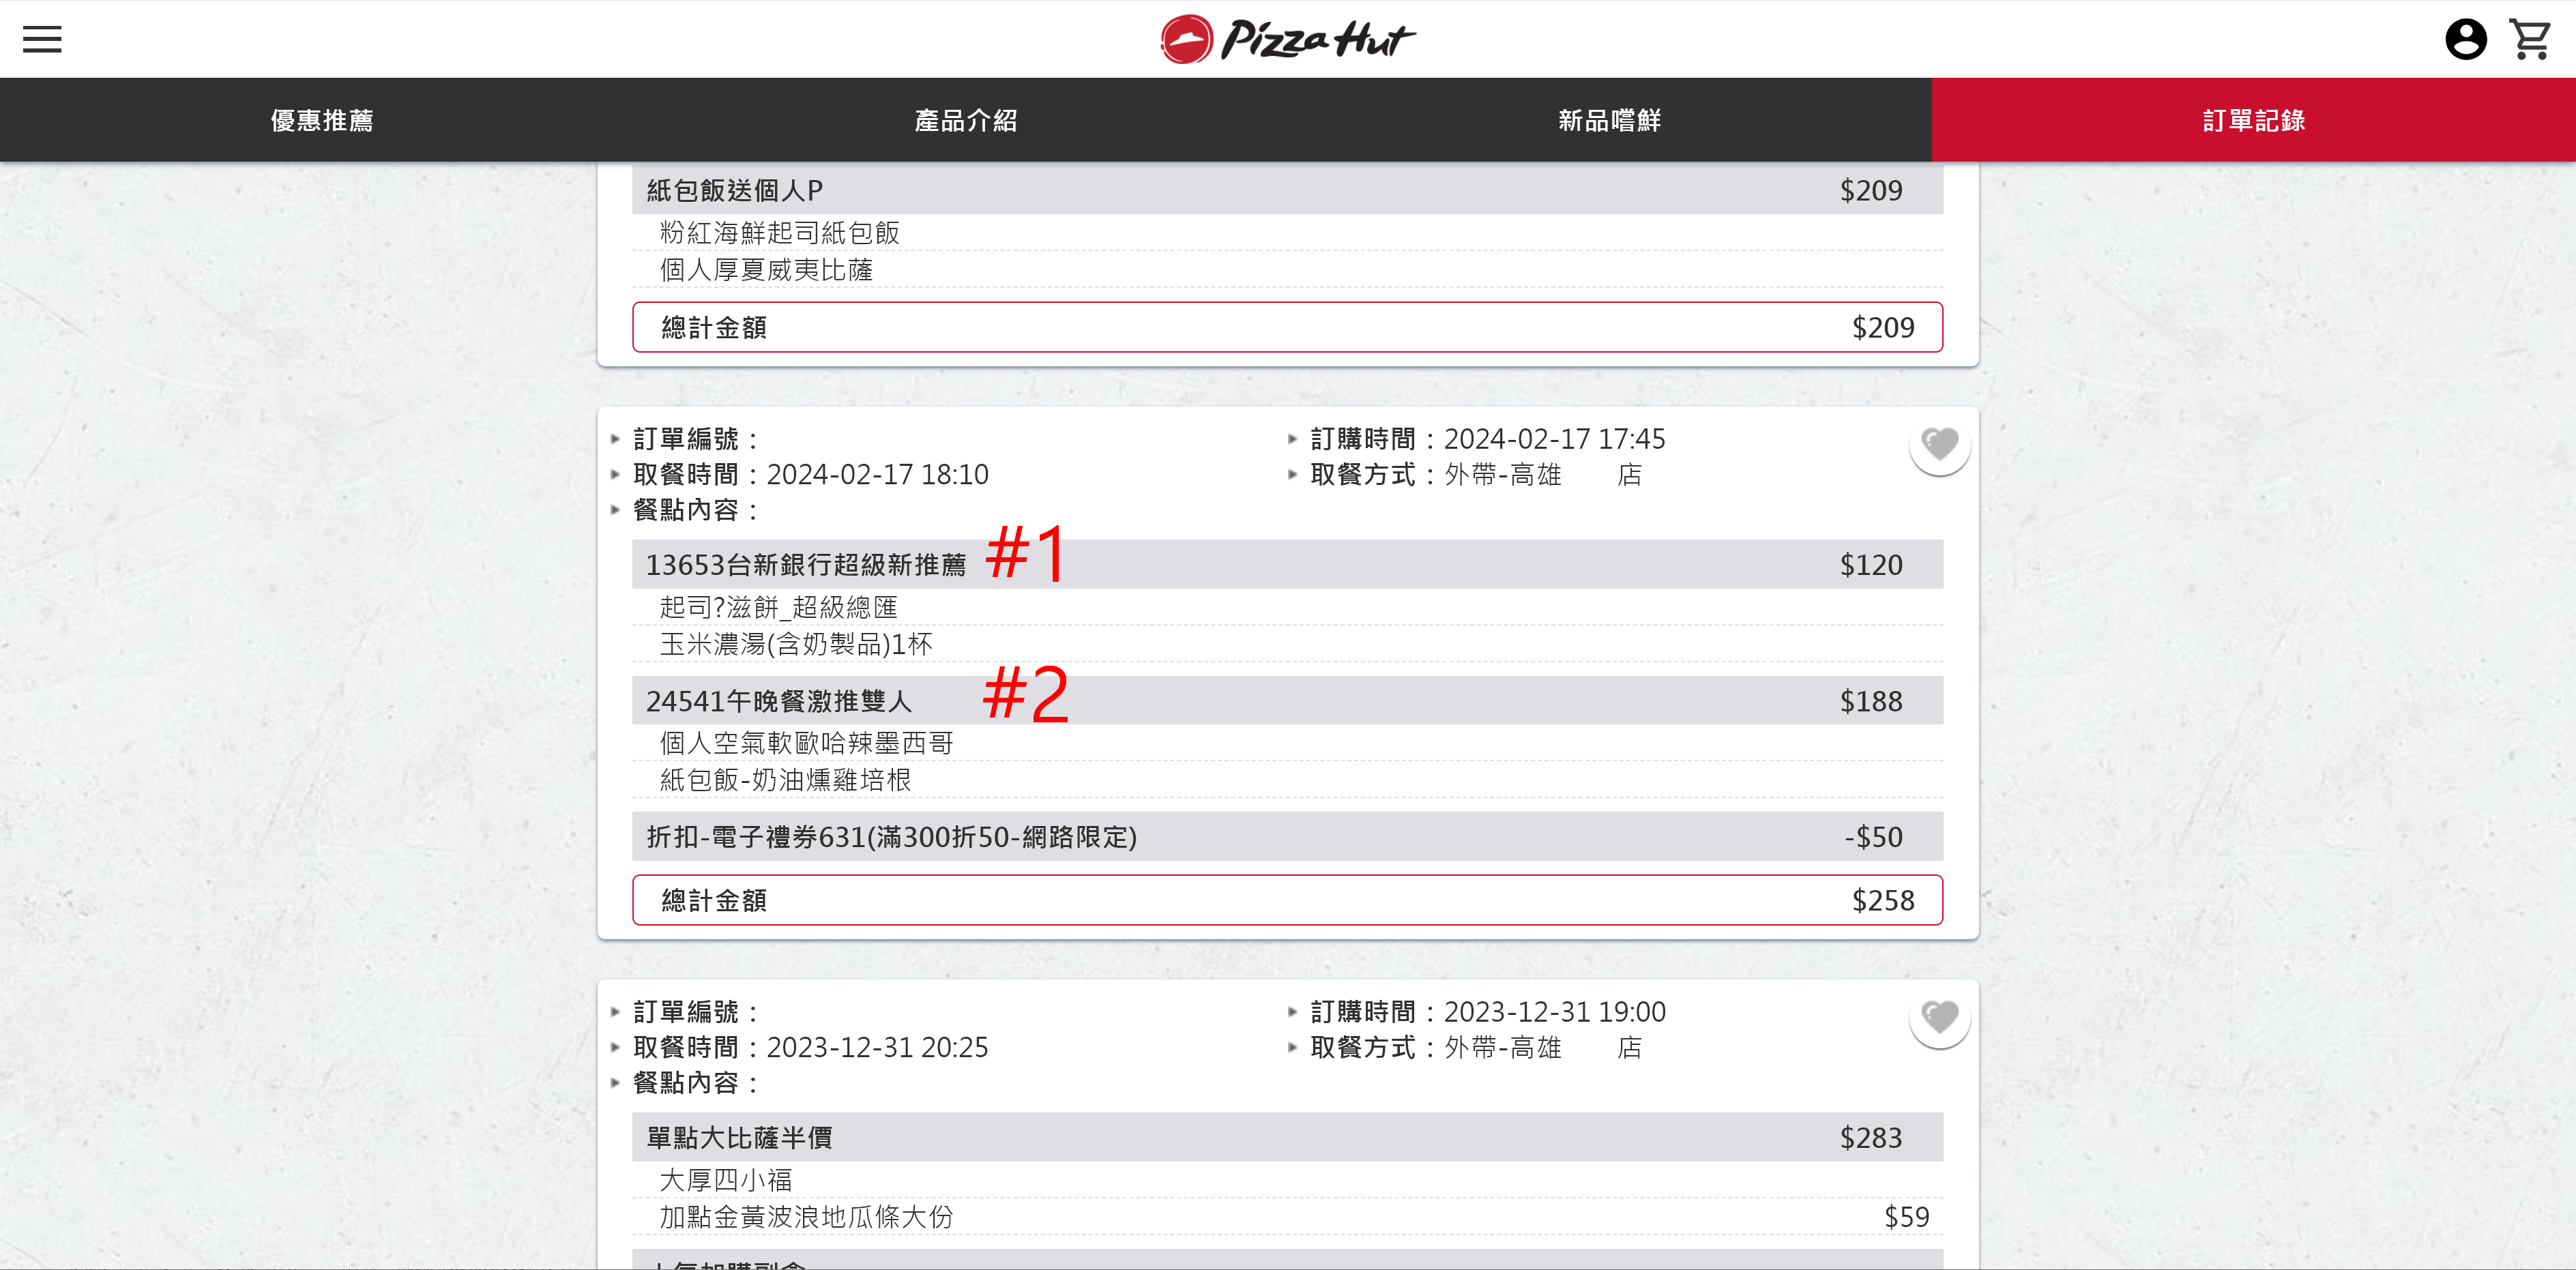Favorite the 2024-02-17 order with heart icon
Viewport: 2576px width, 1270px height.
point(1939,445)
